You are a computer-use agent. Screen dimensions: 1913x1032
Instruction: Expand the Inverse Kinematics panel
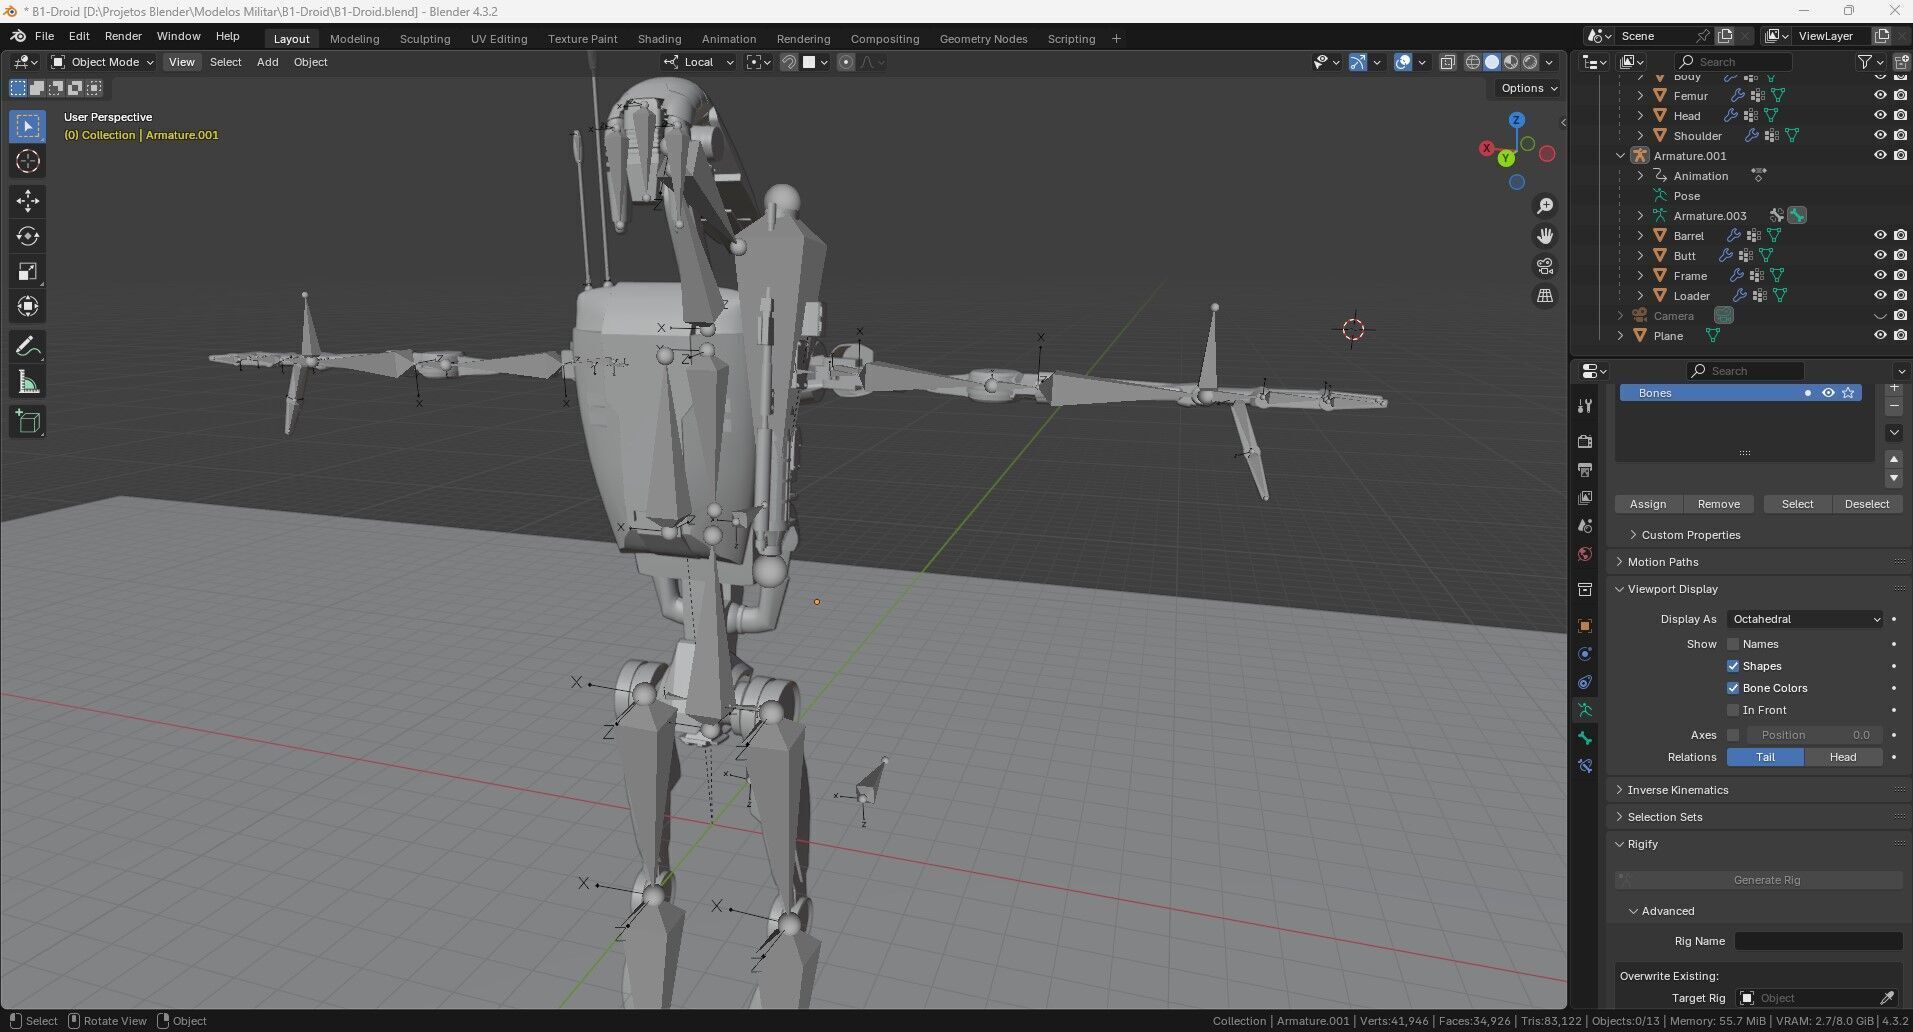click(x=1677, y=790)
